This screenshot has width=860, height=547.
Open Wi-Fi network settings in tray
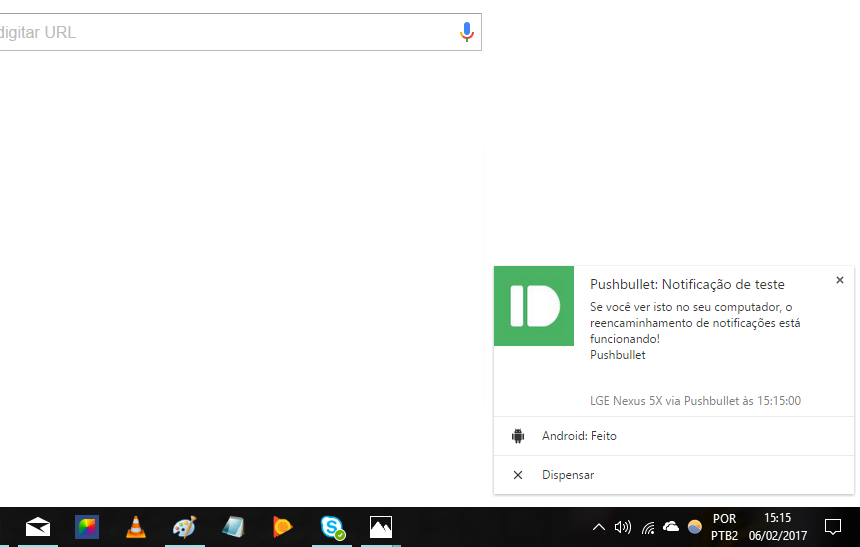coord(648,528)
